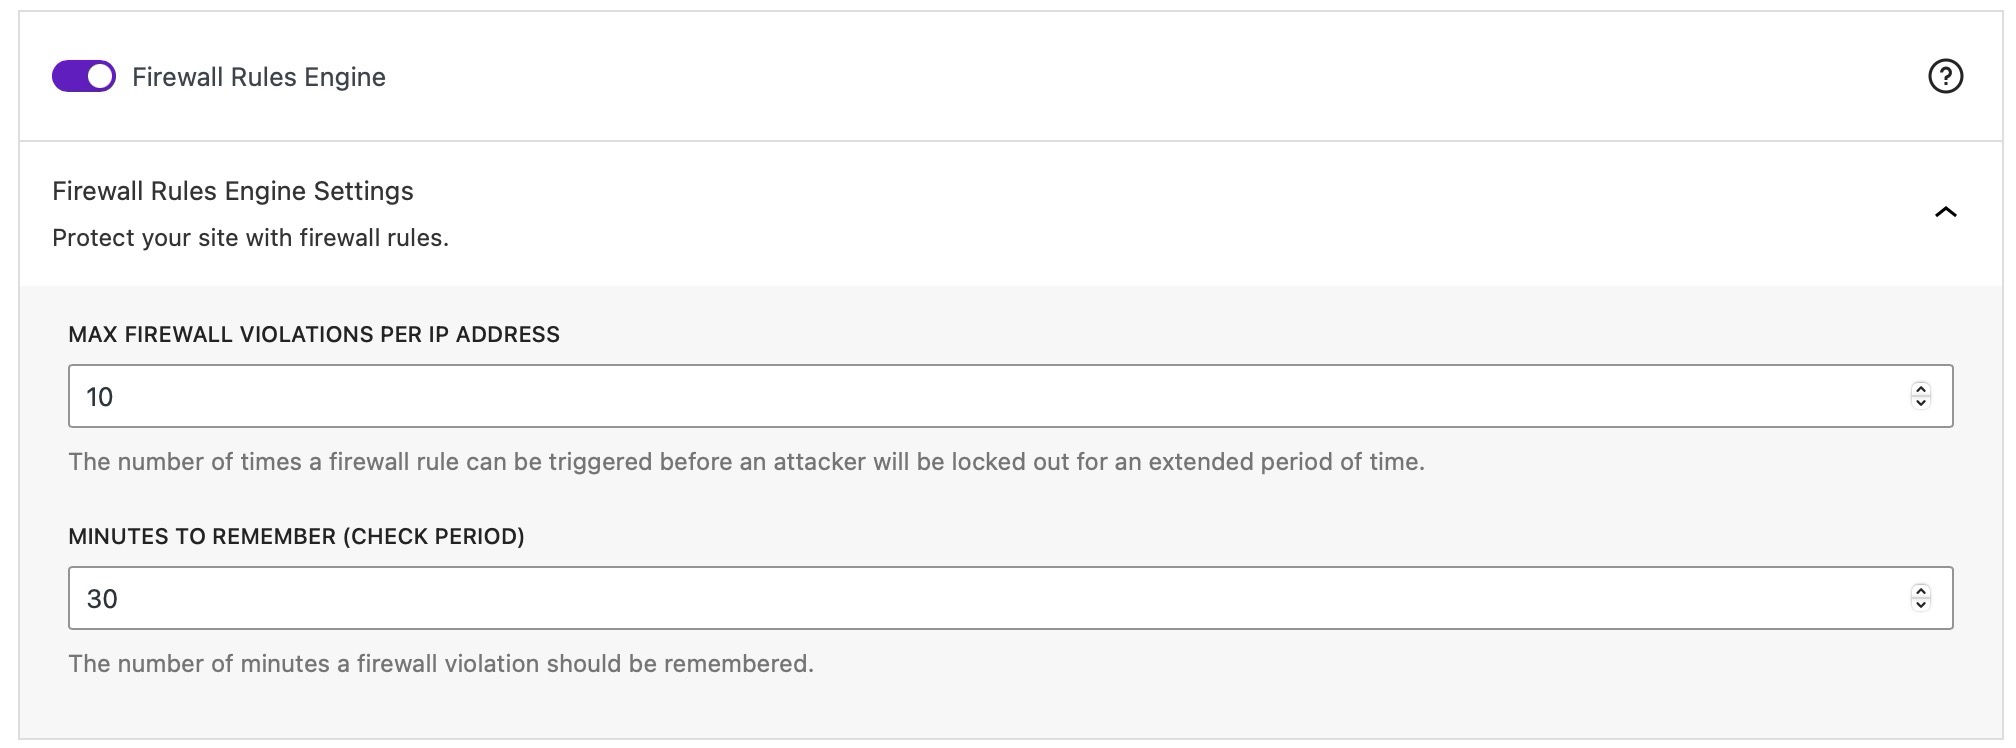This screenshot has width=2016, height=748.
Task: Increment the max firewall violations value
Action: 1920,389
